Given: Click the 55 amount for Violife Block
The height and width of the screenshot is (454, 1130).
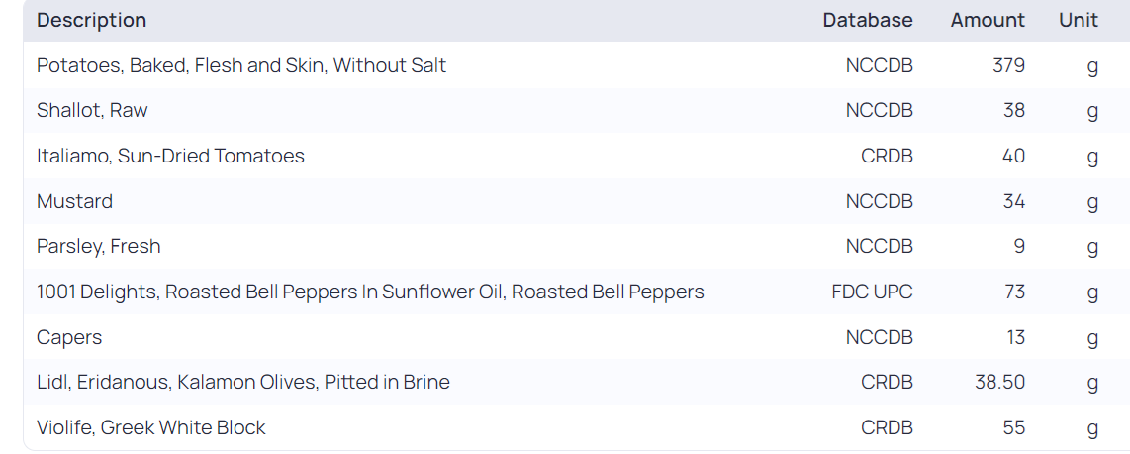Looking at the screenshot, I should click(x=1013, y=427).
